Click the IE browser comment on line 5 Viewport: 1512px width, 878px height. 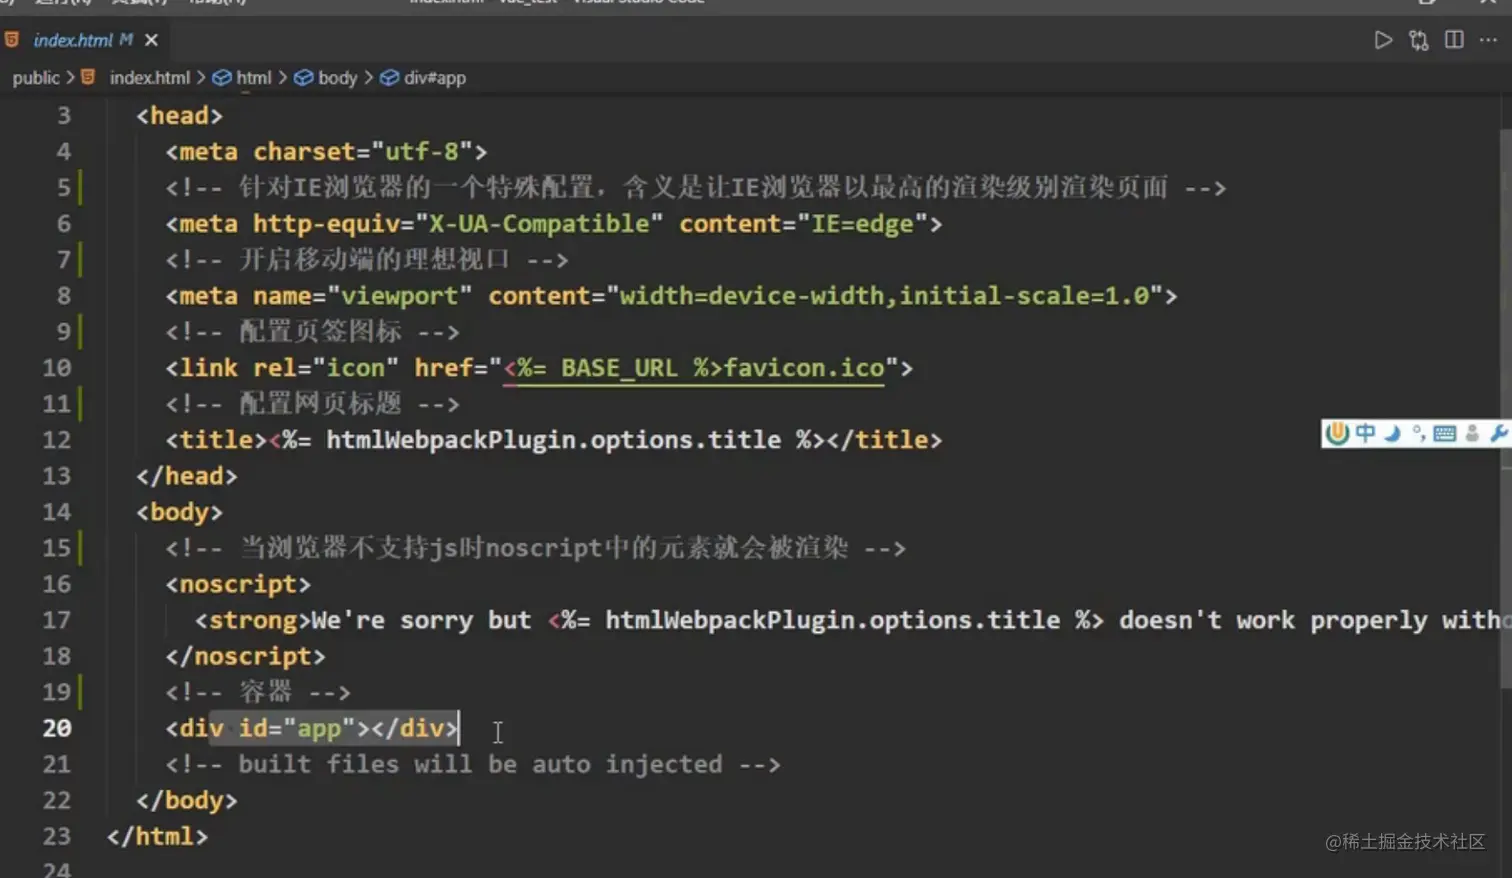[696, 188]
